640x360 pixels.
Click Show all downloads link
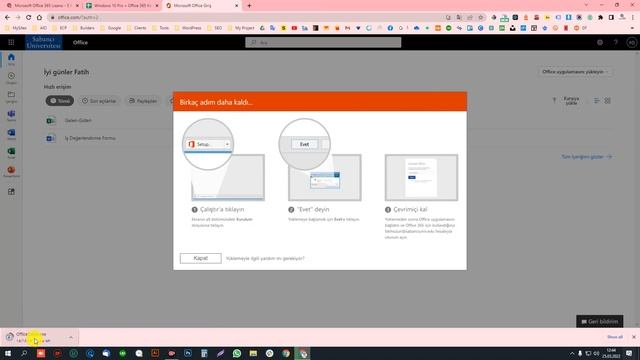[615, 337]
